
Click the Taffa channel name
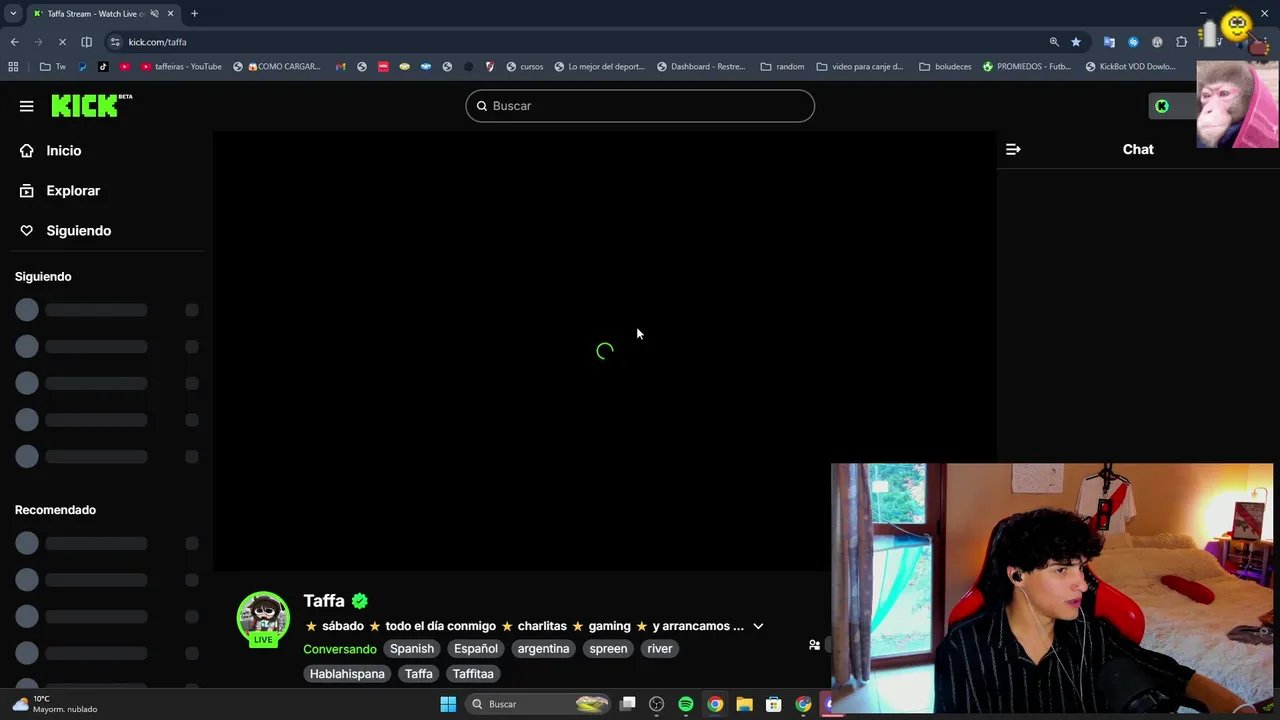click(x=324, y=601)
